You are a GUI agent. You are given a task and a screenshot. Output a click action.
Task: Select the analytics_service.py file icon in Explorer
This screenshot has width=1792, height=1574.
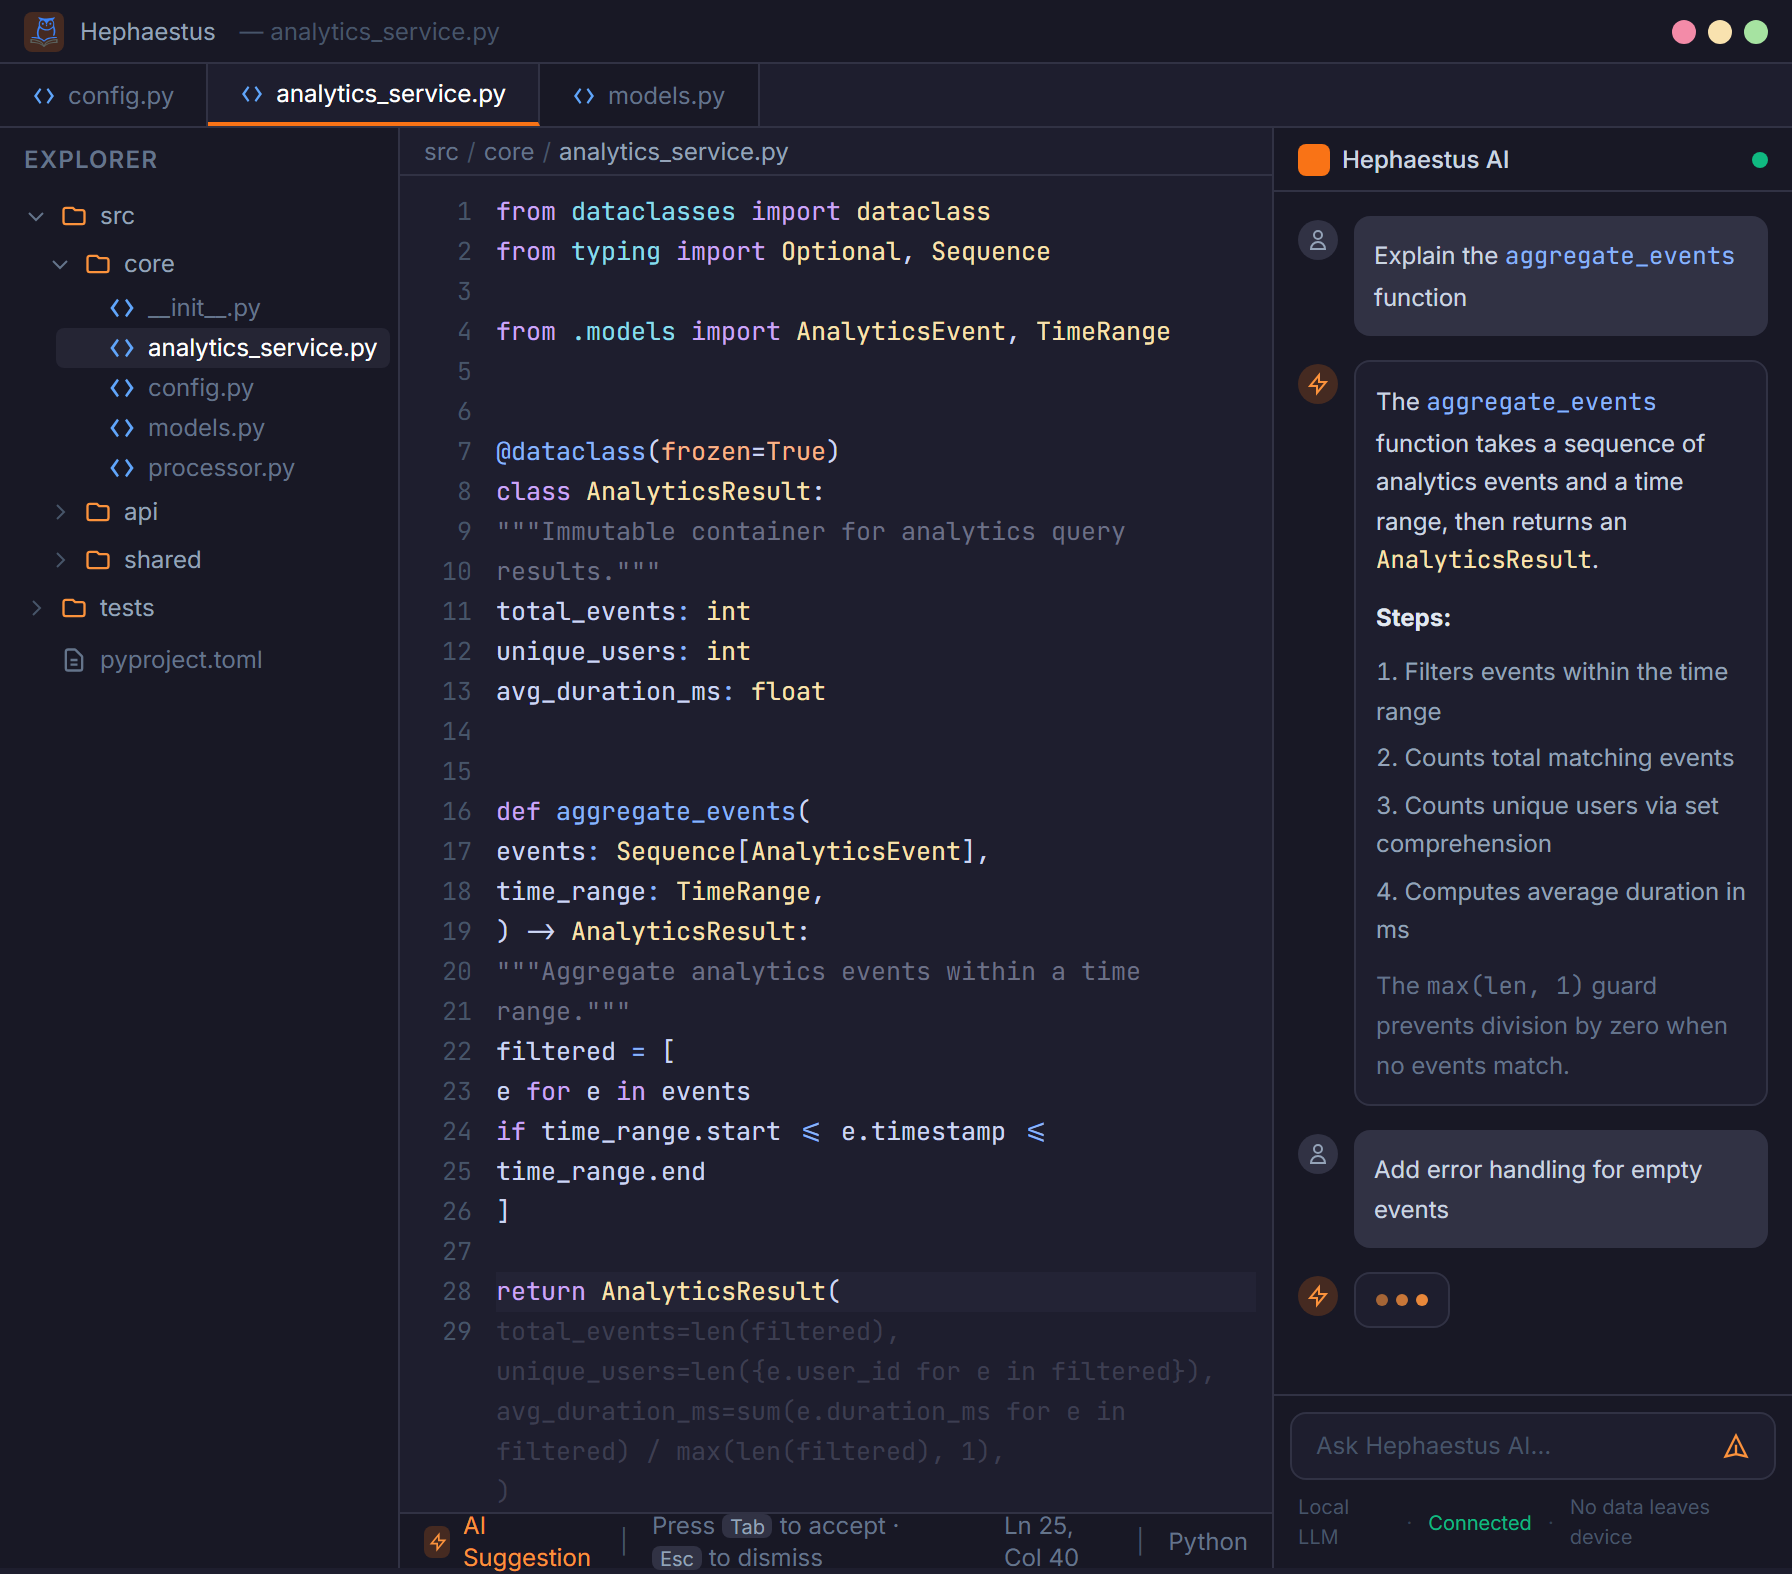coord(122,348)
